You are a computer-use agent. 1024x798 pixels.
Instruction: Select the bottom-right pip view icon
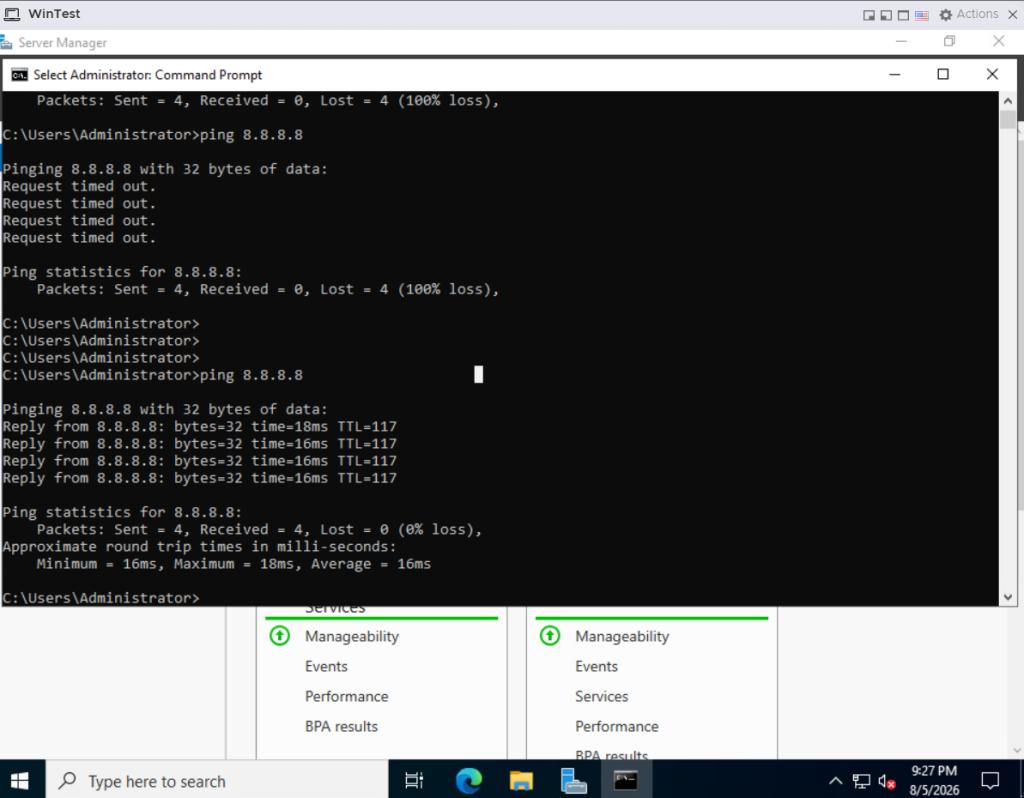pyautogui.click(x=869, y=15)
